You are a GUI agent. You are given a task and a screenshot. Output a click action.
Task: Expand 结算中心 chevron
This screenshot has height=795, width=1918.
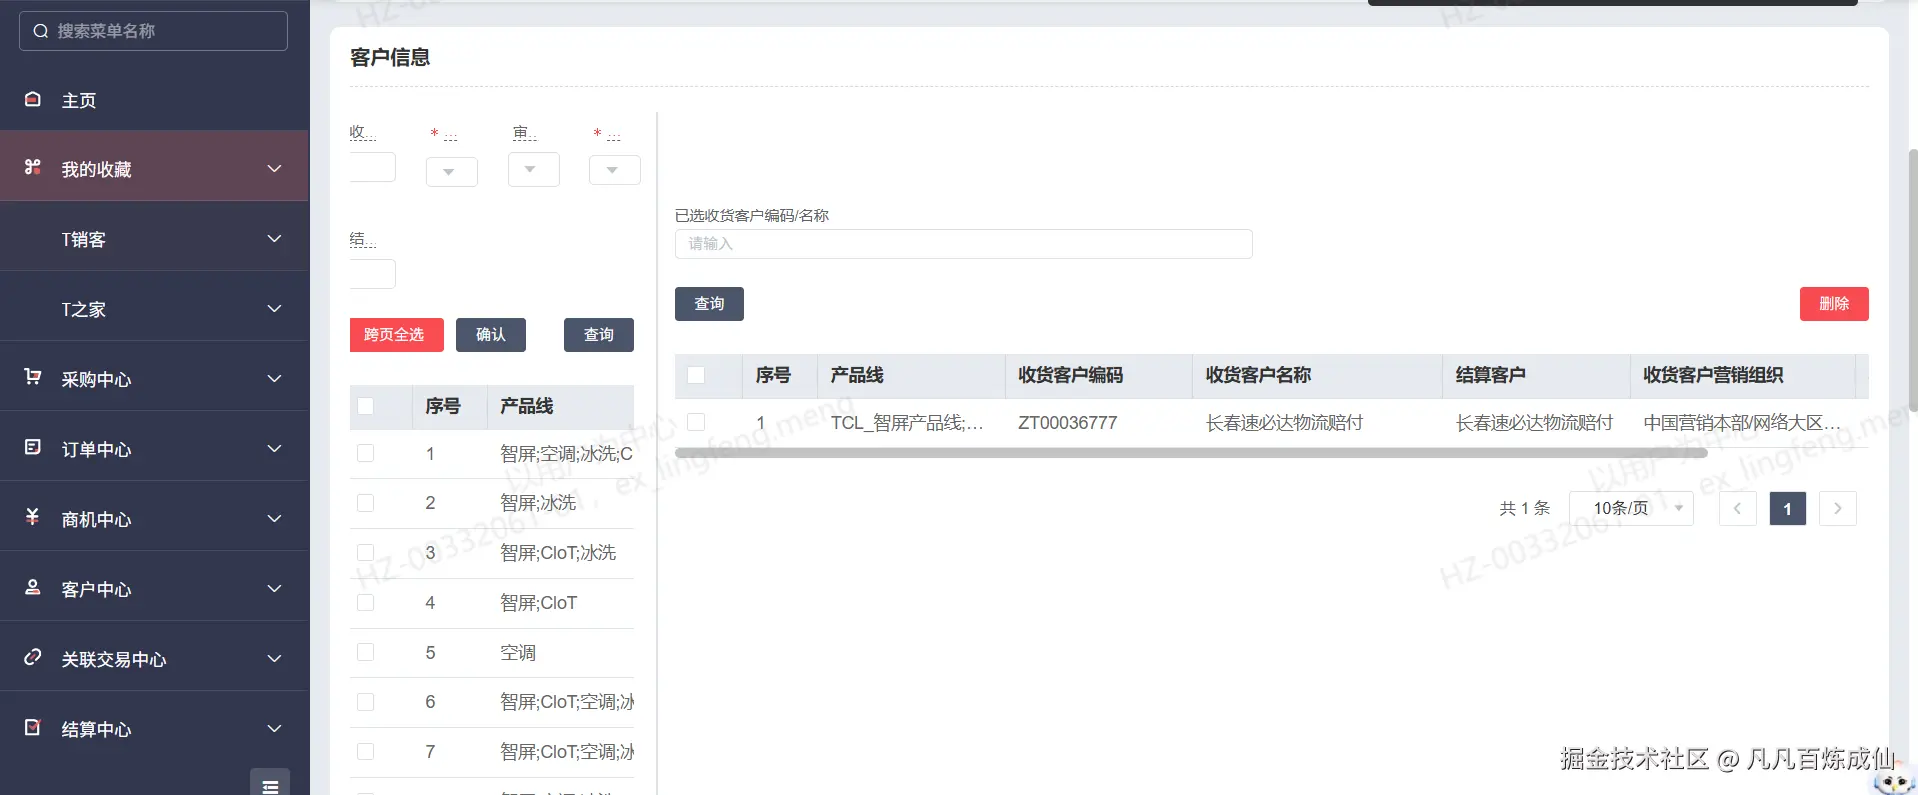click(x=274, y=728)
